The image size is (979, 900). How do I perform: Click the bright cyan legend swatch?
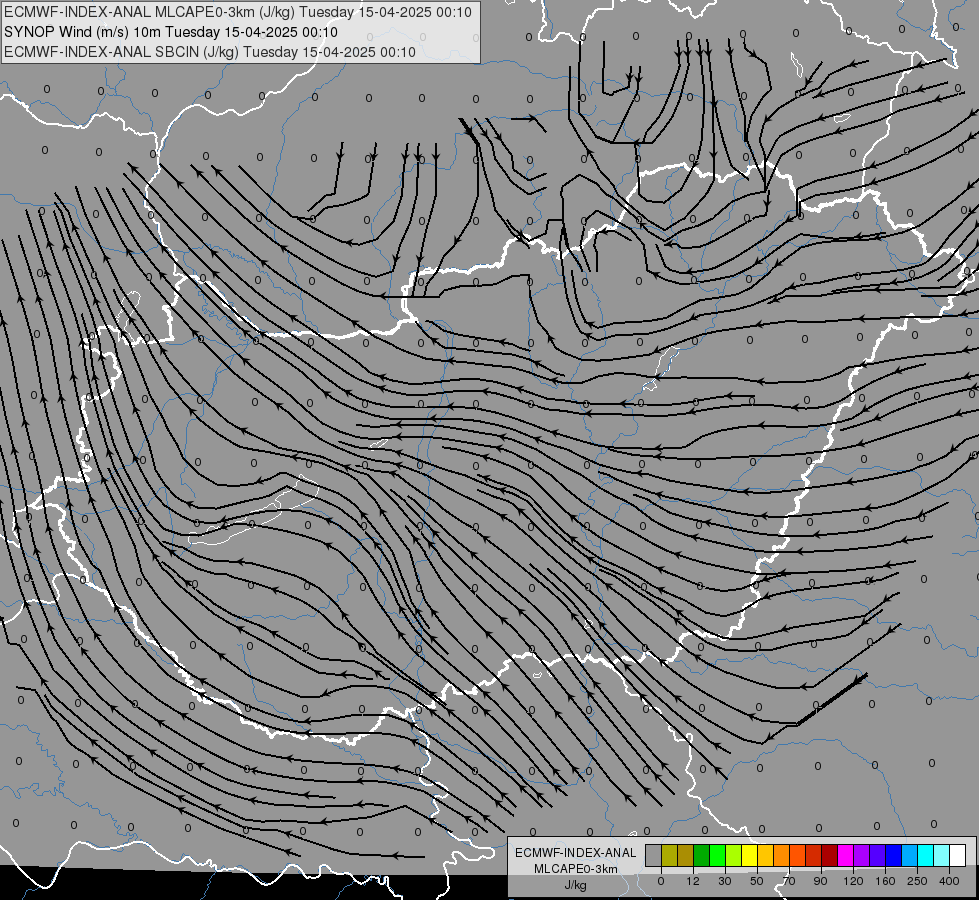925,856
